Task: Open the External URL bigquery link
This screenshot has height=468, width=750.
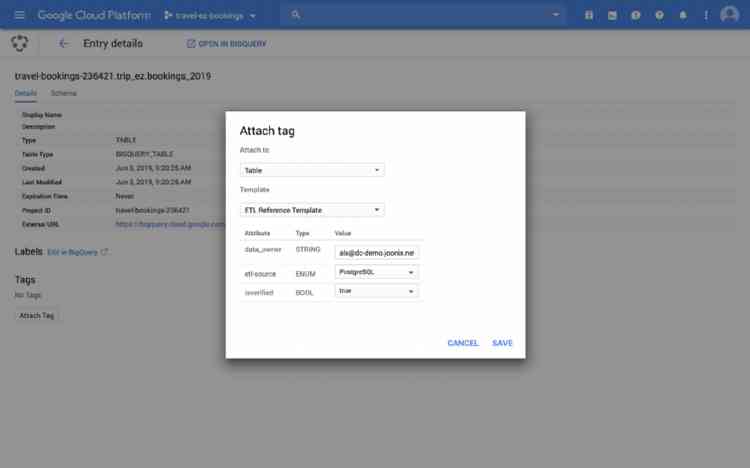Action: tap(170, 224)
